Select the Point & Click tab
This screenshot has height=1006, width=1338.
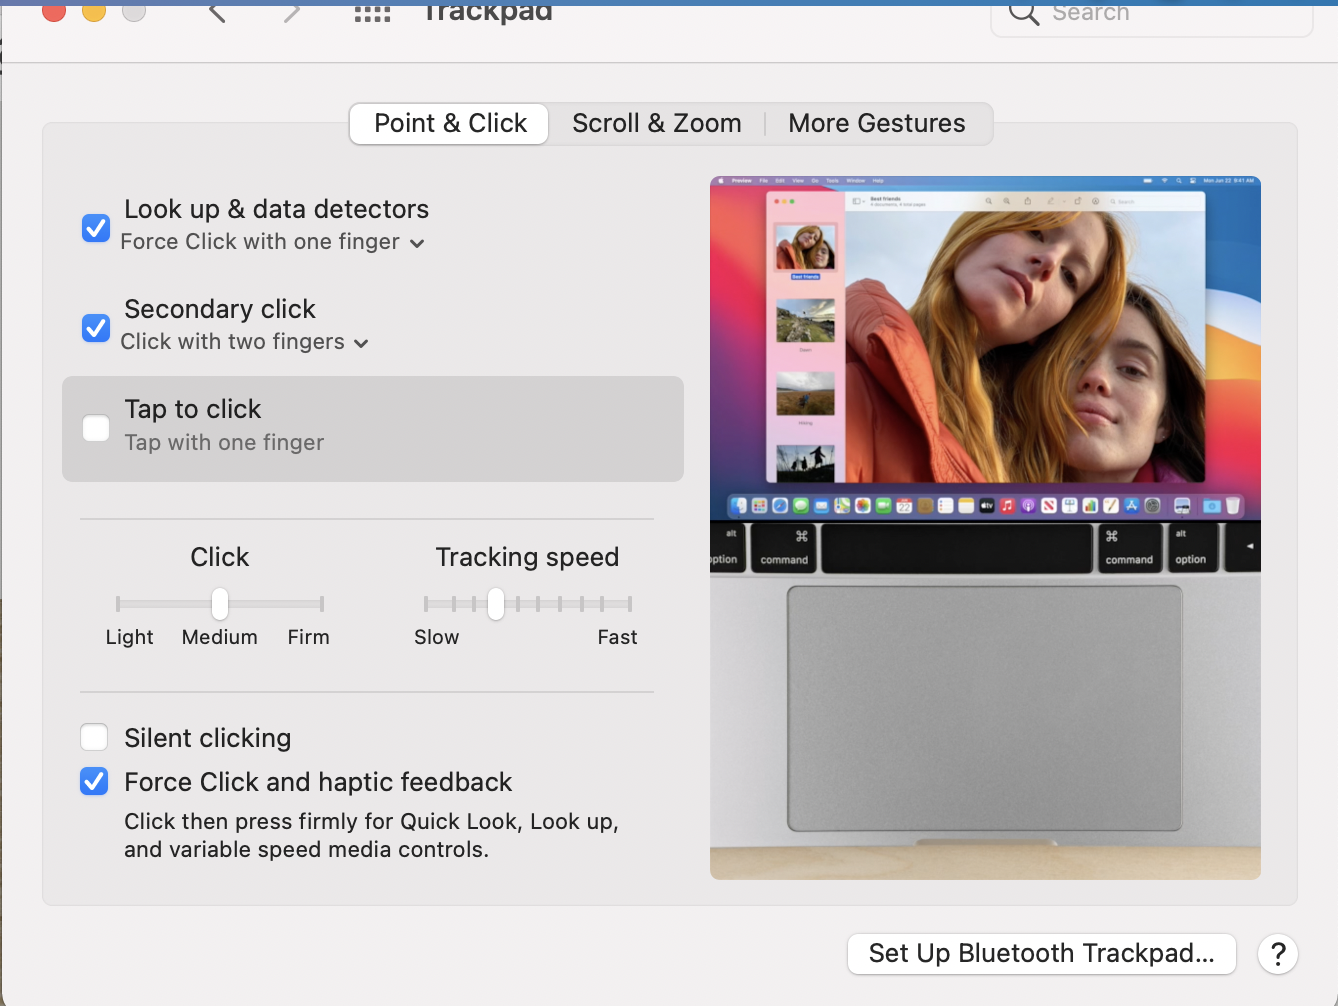pyautogui.click(x=449, y=124)
